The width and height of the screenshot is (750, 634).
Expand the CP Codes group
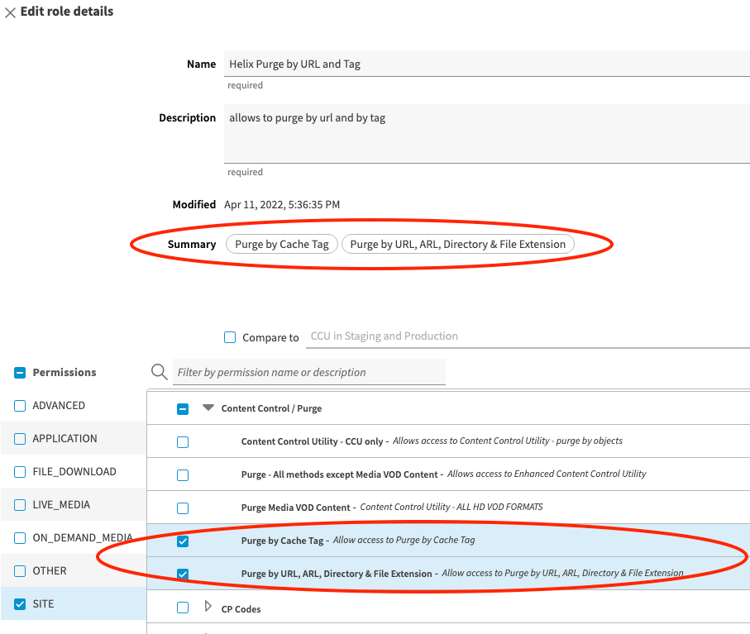coord(208,606)
